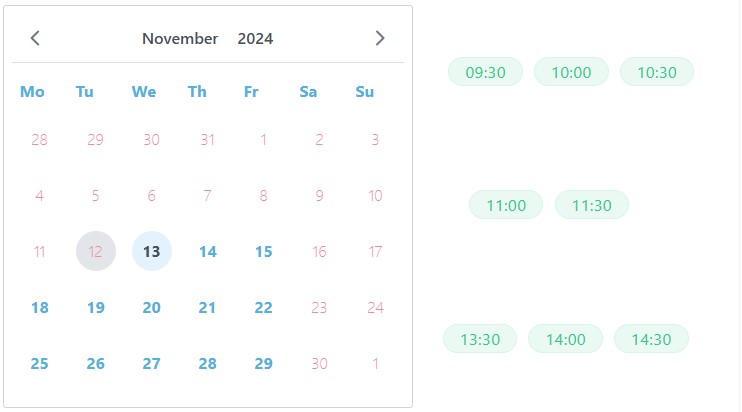Image resolution: width=742 pixels, height=412 pixels.
Task: Choose the 10:00 time slot
Action: coord(571,72)
